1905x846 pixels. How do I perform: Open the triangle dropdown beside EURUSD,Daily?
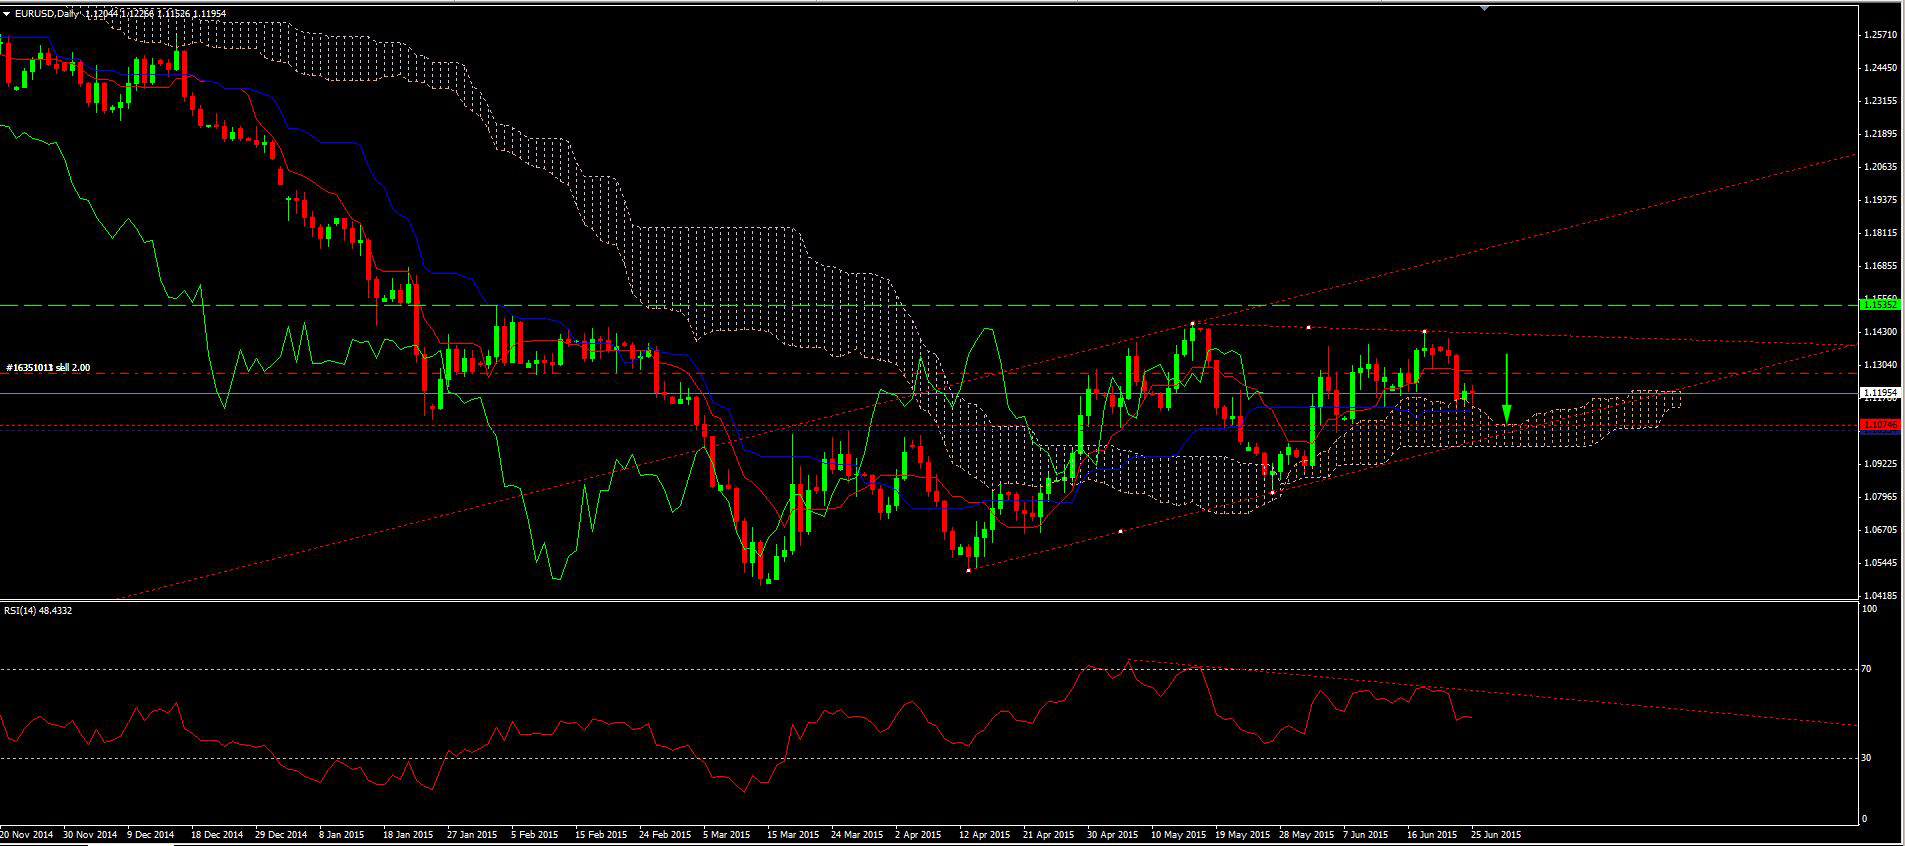pos(7,13)
